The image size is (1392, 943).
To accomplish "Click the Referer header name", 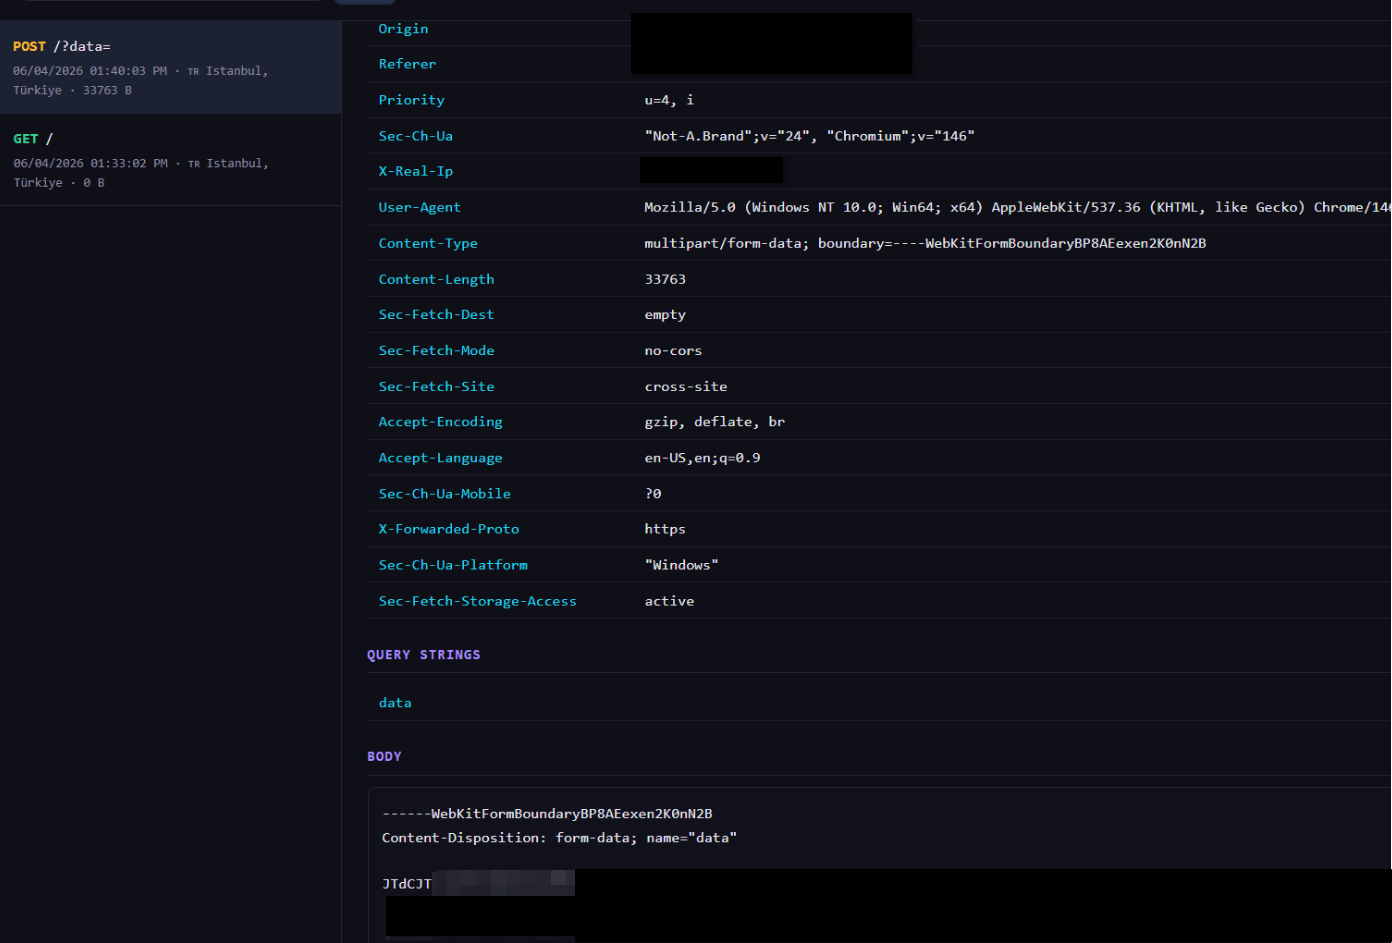I will [407, 64].
